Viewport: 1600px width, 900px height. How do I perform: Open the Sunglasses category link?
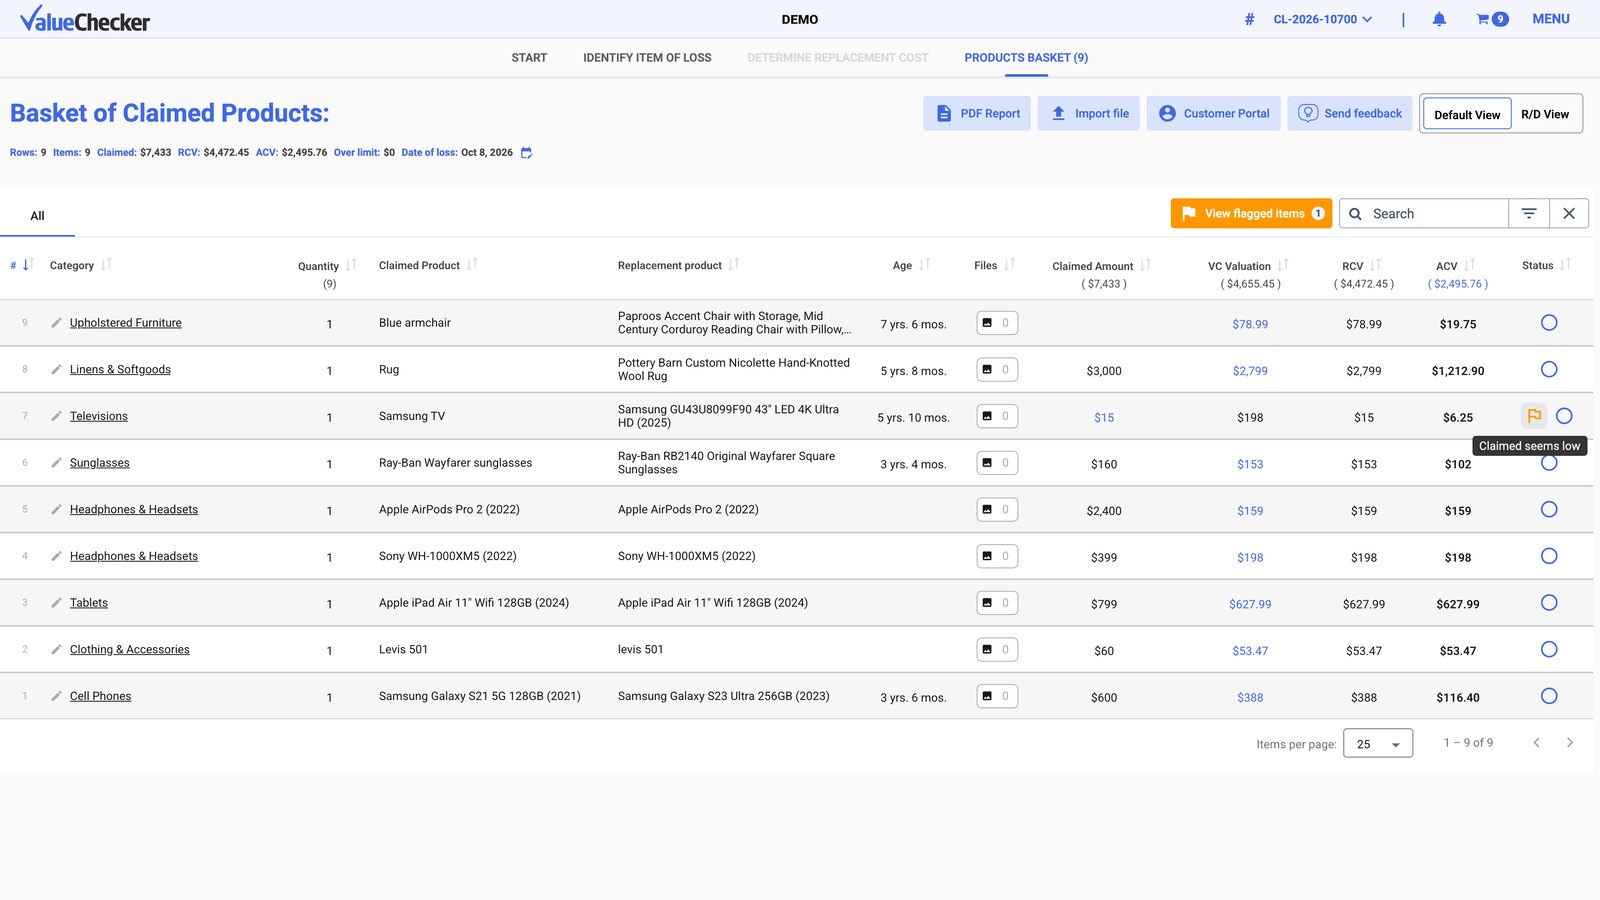[100, 463]
